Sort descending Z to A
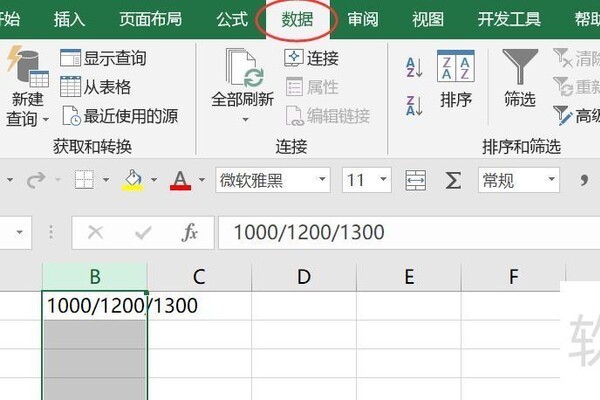This screenshot has height=400, width=600. 415,106
